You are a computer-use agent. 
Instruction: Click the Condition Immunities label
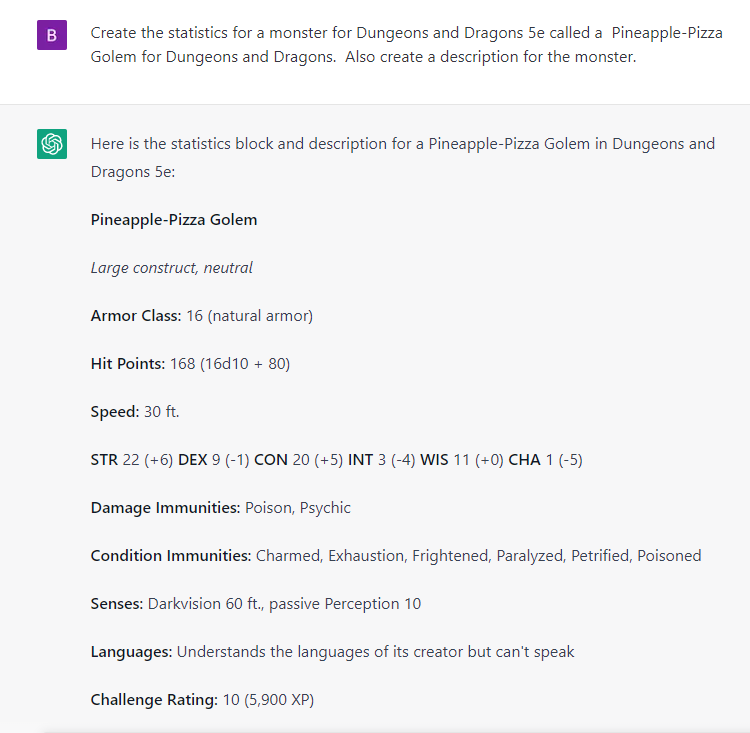pos(171,555)
